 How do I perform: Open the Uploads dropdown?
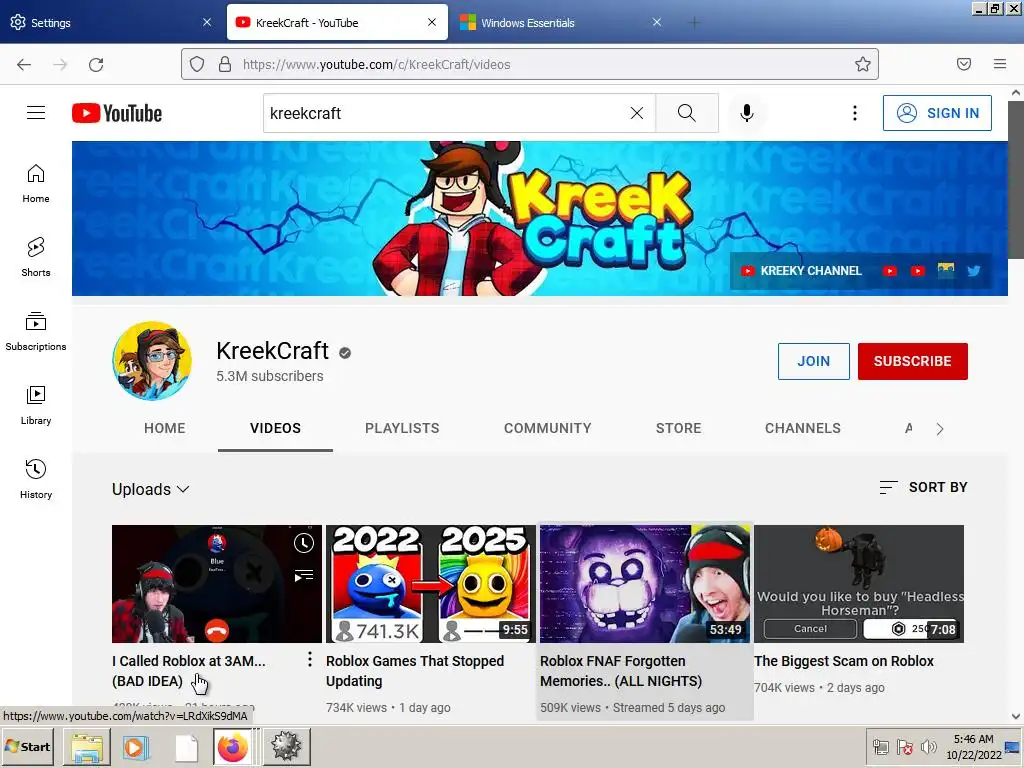coord(151,489)
